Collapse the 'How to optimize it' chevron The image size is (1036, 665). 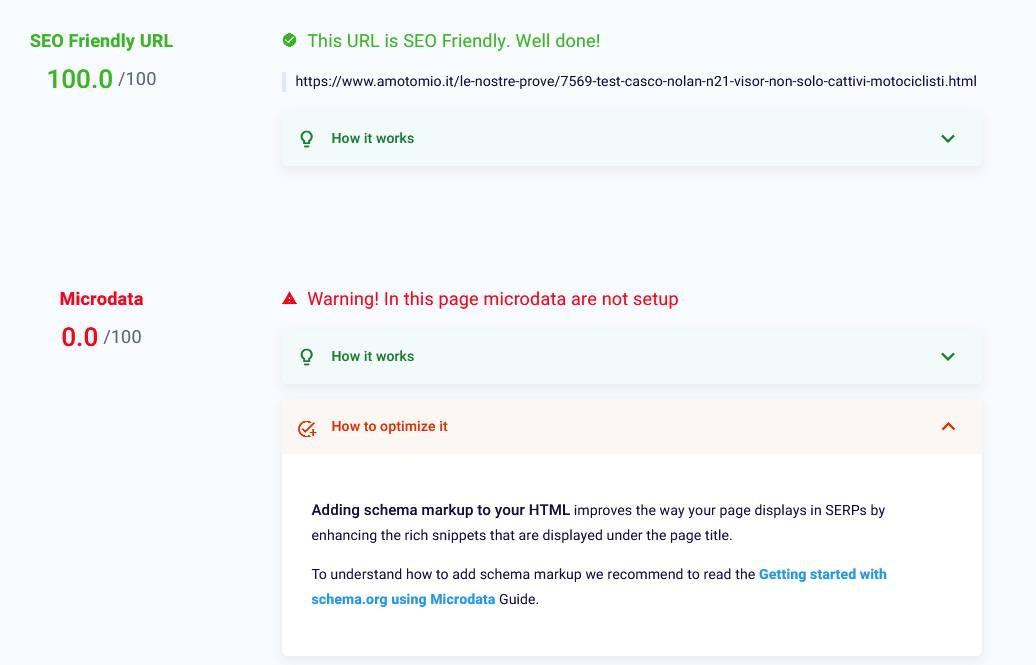coord(948,427)
